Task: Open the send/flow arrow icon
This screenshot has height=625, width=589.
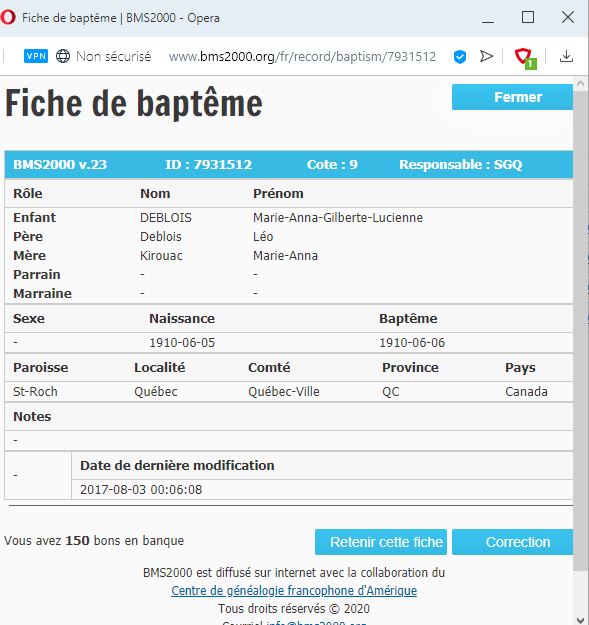Action: (486, 56)
